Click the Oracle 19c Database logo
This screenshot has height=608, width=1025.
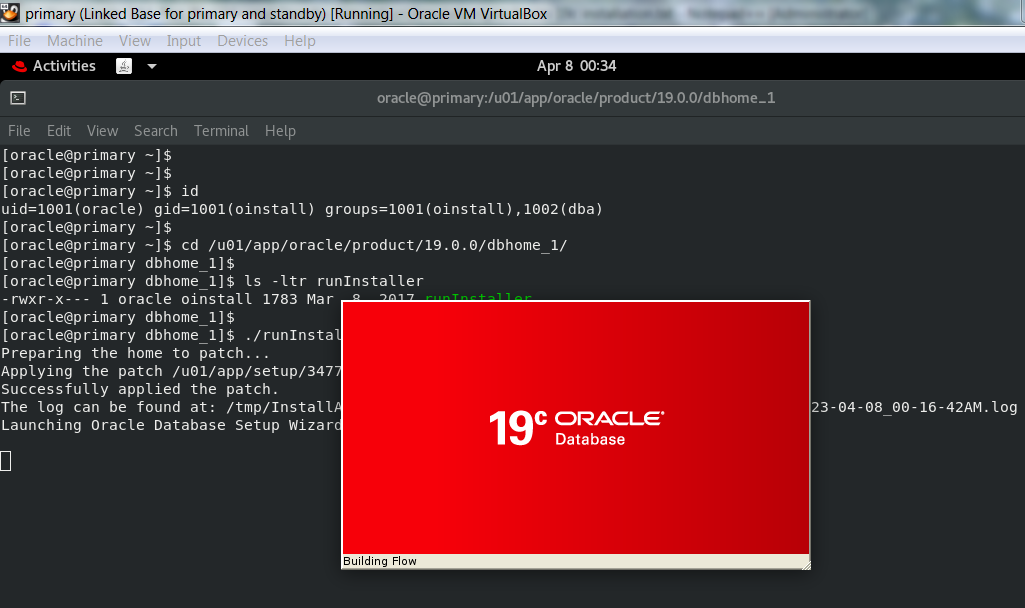(x=576, y=428)
